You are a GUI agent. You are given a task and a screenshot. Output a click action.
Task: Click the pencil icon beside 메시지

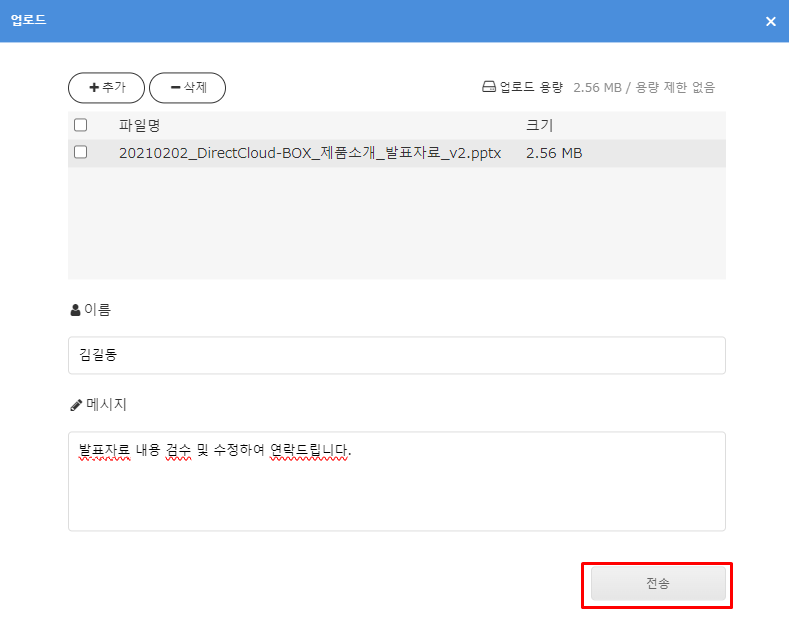[76, 406]
